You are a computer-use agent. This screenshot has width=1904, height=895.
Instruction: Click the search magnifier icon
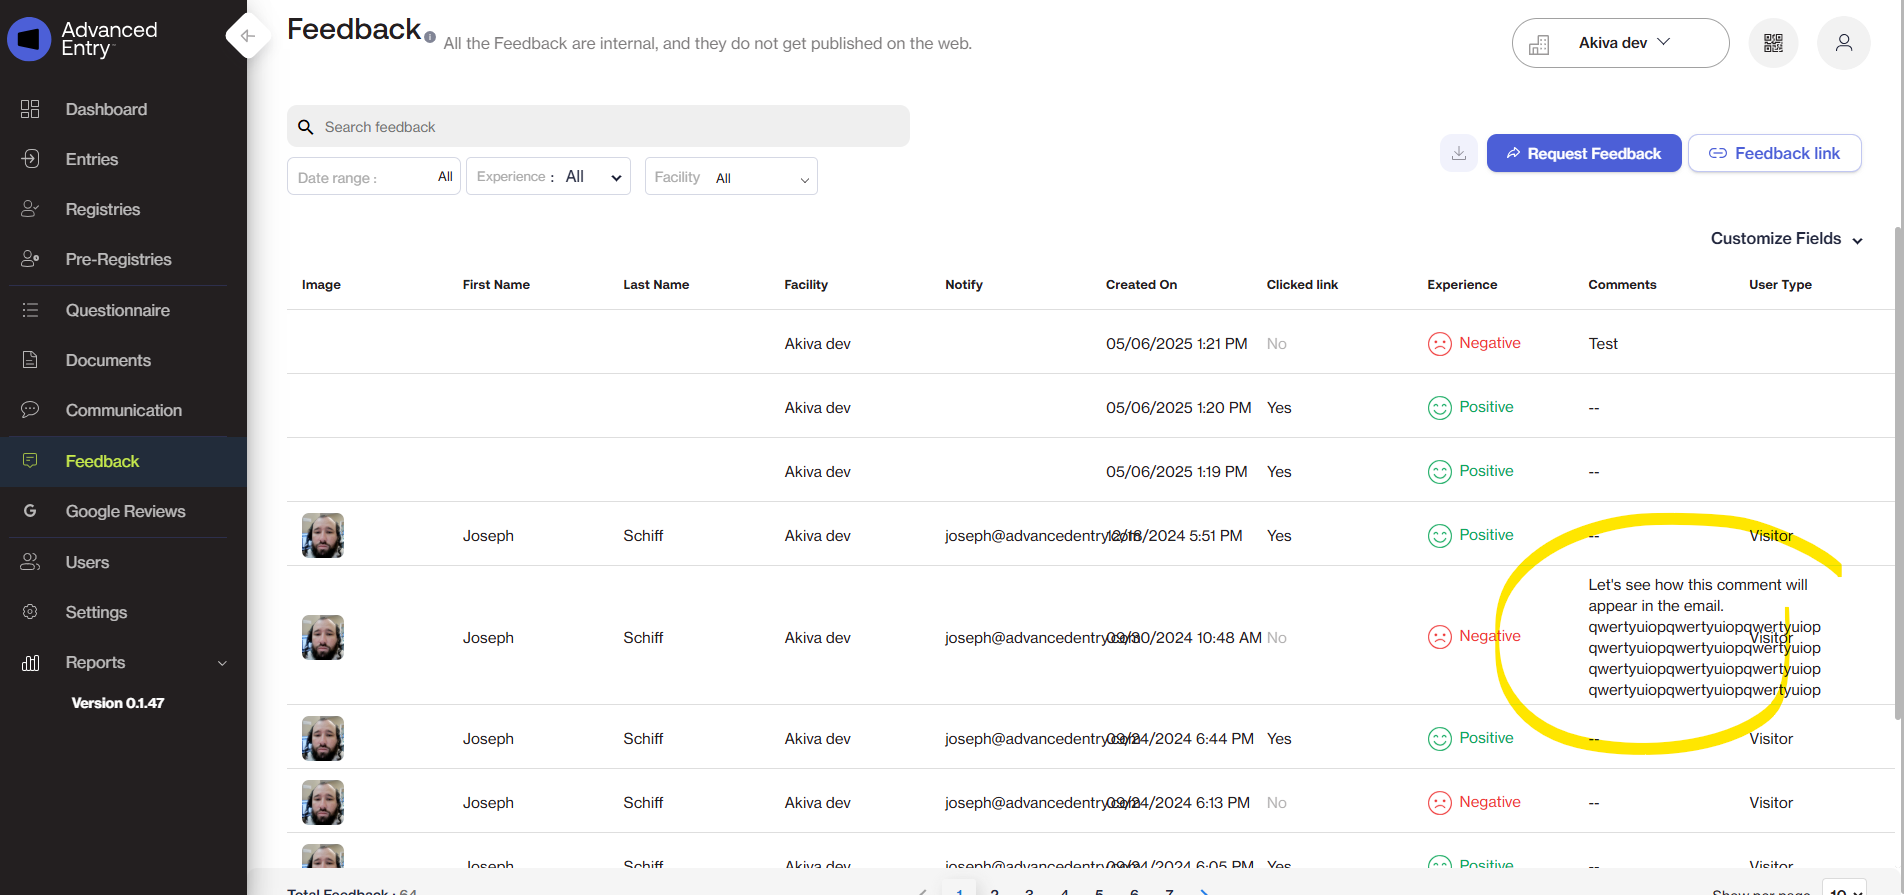[x=306, y=127]
